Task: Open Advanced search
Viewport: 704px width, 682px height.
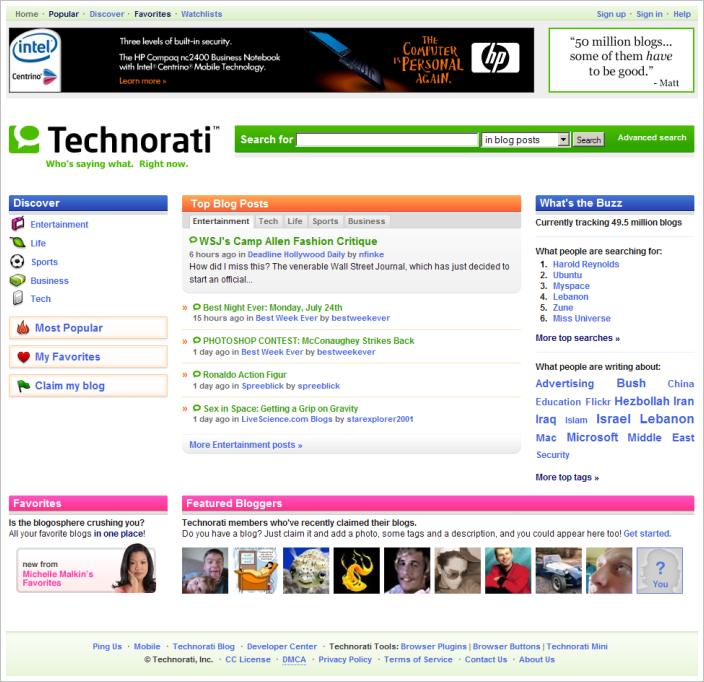Action: [x=652, y=137]
